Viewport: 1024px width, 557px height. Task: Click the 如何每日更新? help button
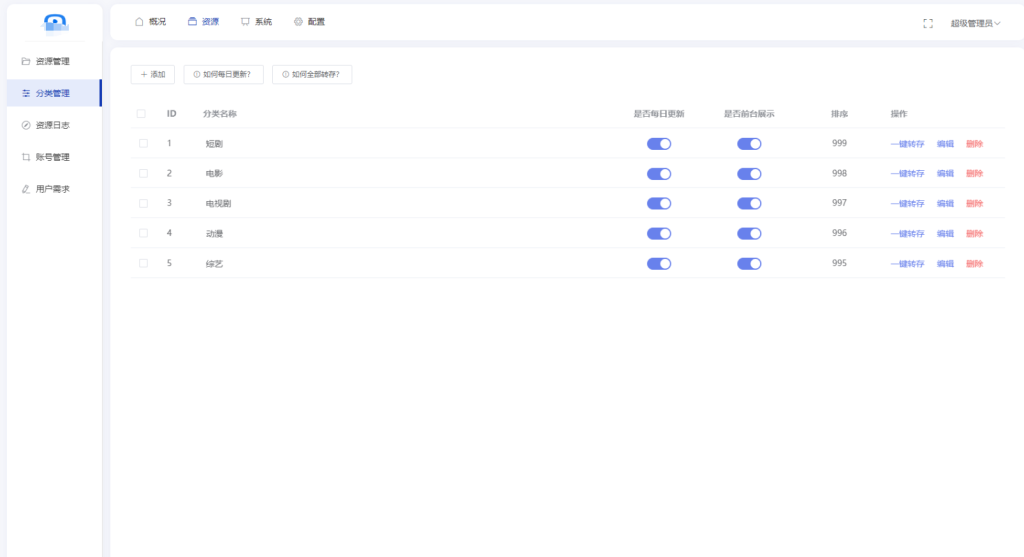[x=223, y=74]
